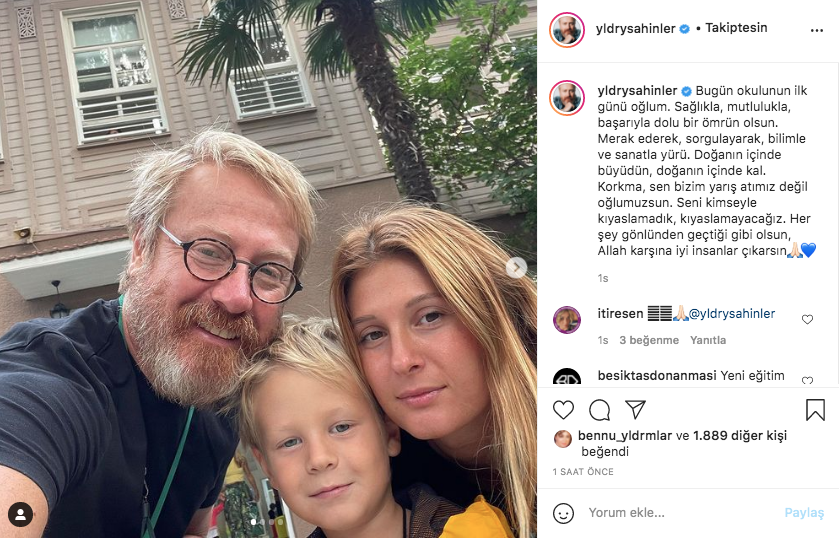Like besiktasdonanmasi's comment heart
This screenshot has width=839, height=538.
[x=807, y=380]
